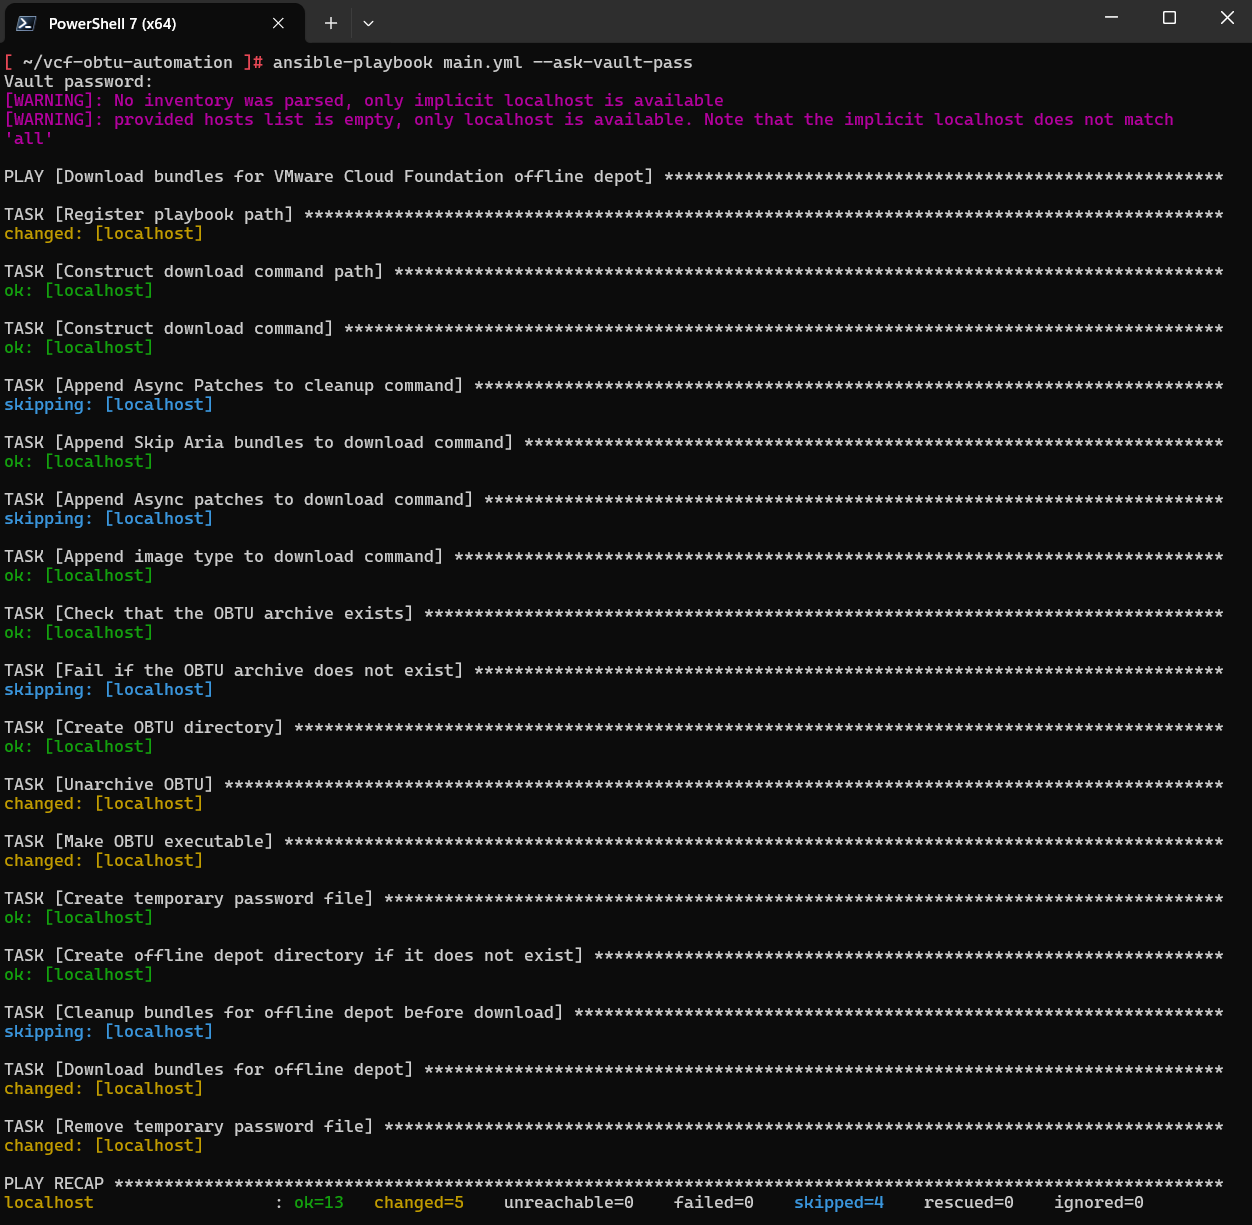Click the localhost entry in the PLAY RECAP

(48, 1202)
